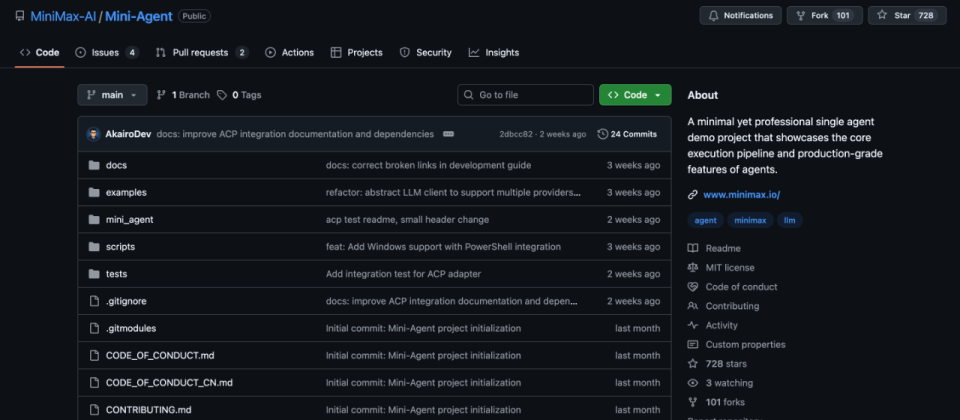Fork the Mini-Agent repository
Screen dimensions: 960x420
[x=824, y=16]
